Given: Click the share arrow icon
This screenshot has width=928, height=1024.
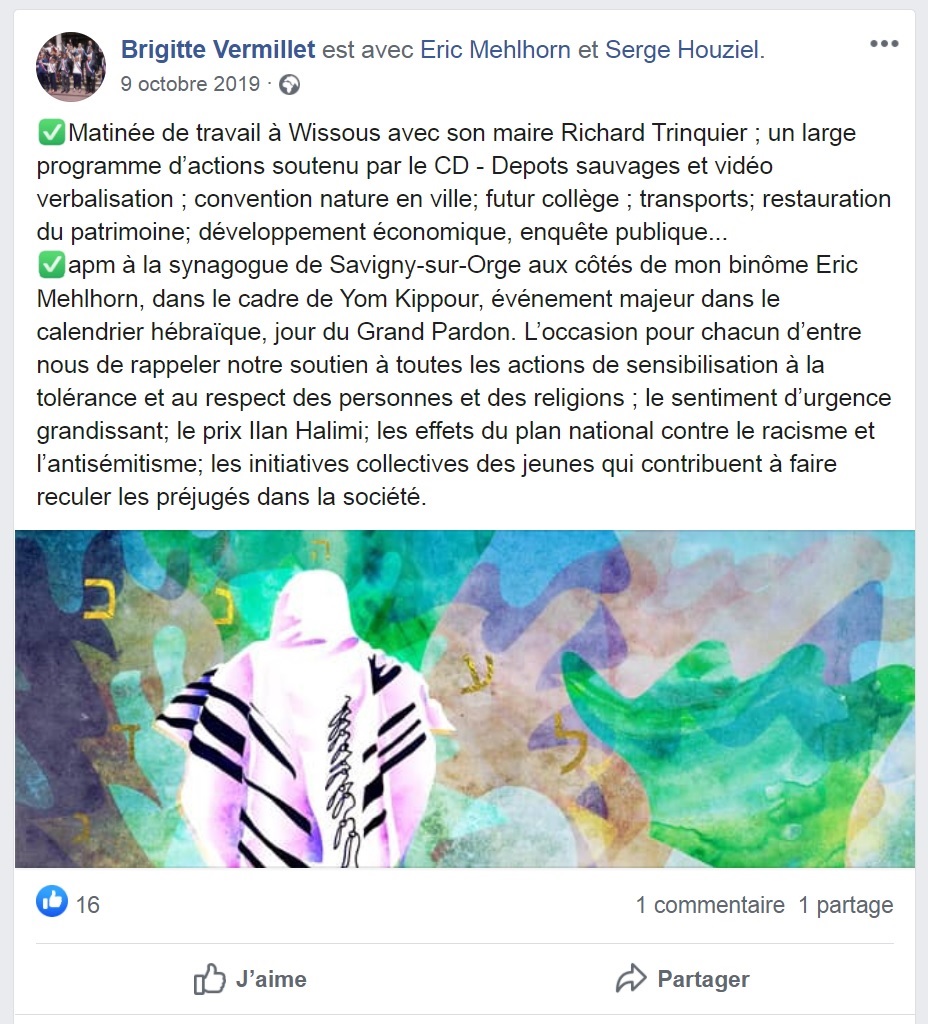Looking at the screenshot, I should [x=631, y=978].
